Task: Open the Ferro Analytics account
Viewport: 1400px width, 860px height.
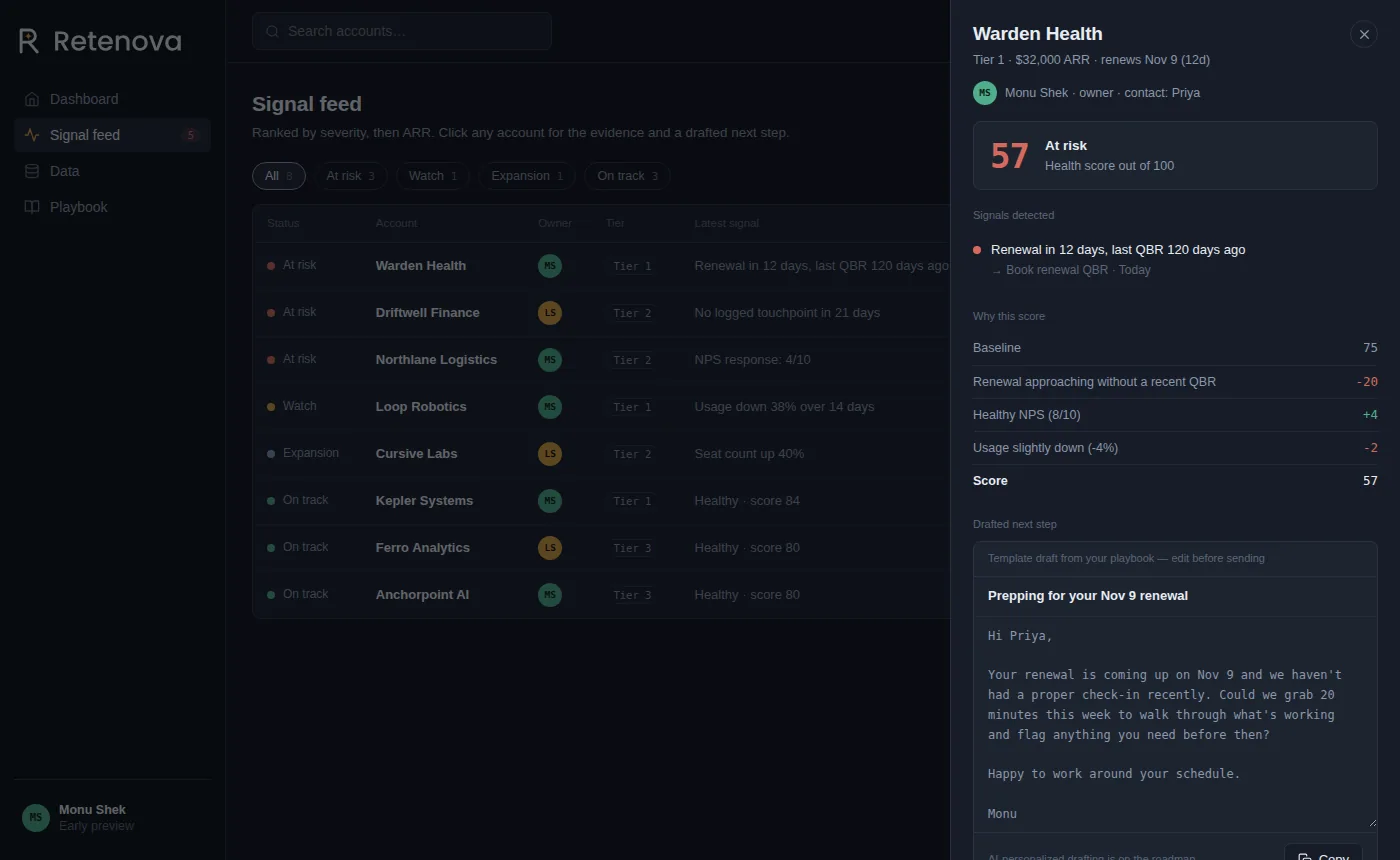Action: click(x=422, y=548)
